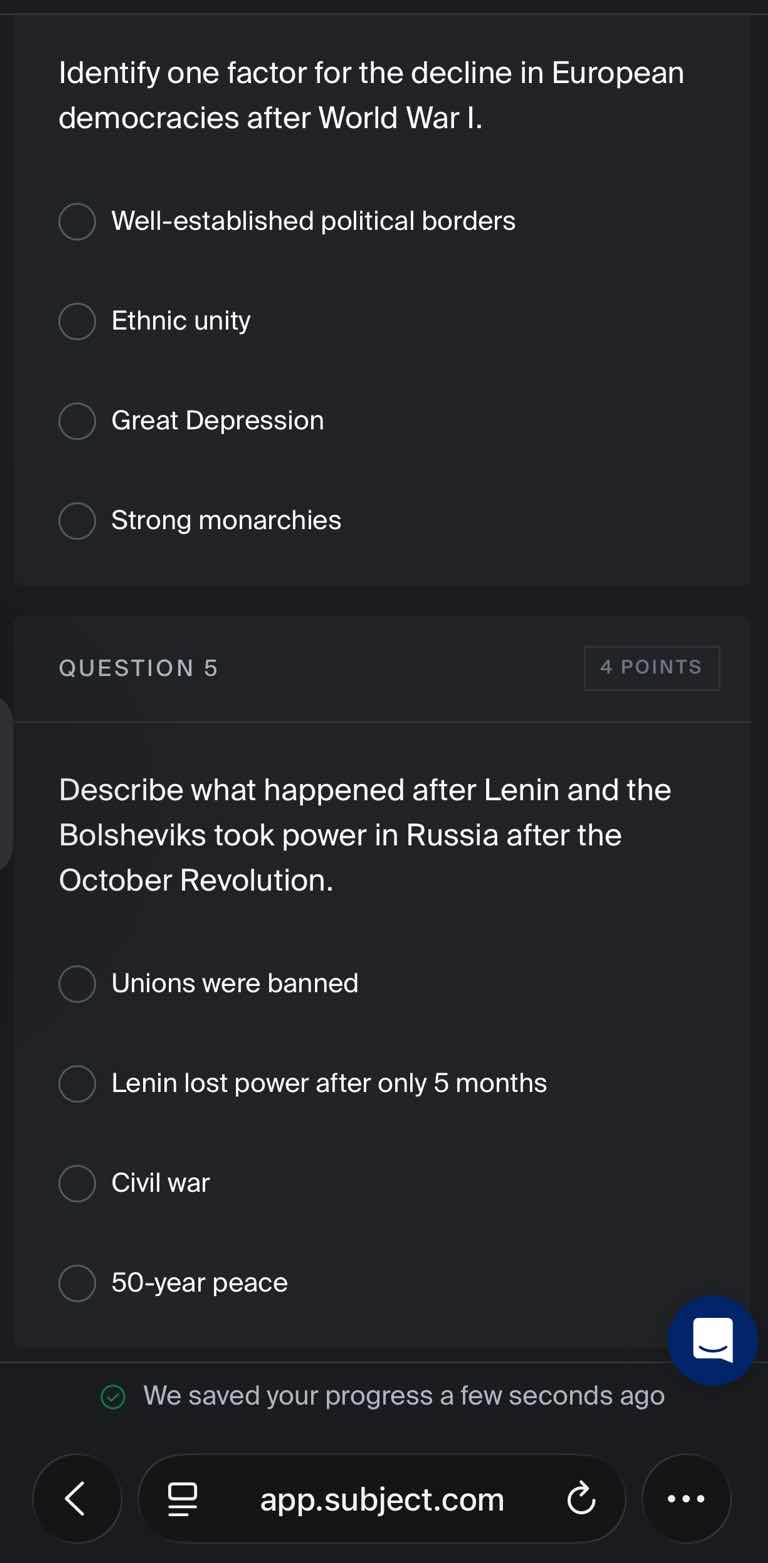Tap the European democracies question text

point(371,95)
